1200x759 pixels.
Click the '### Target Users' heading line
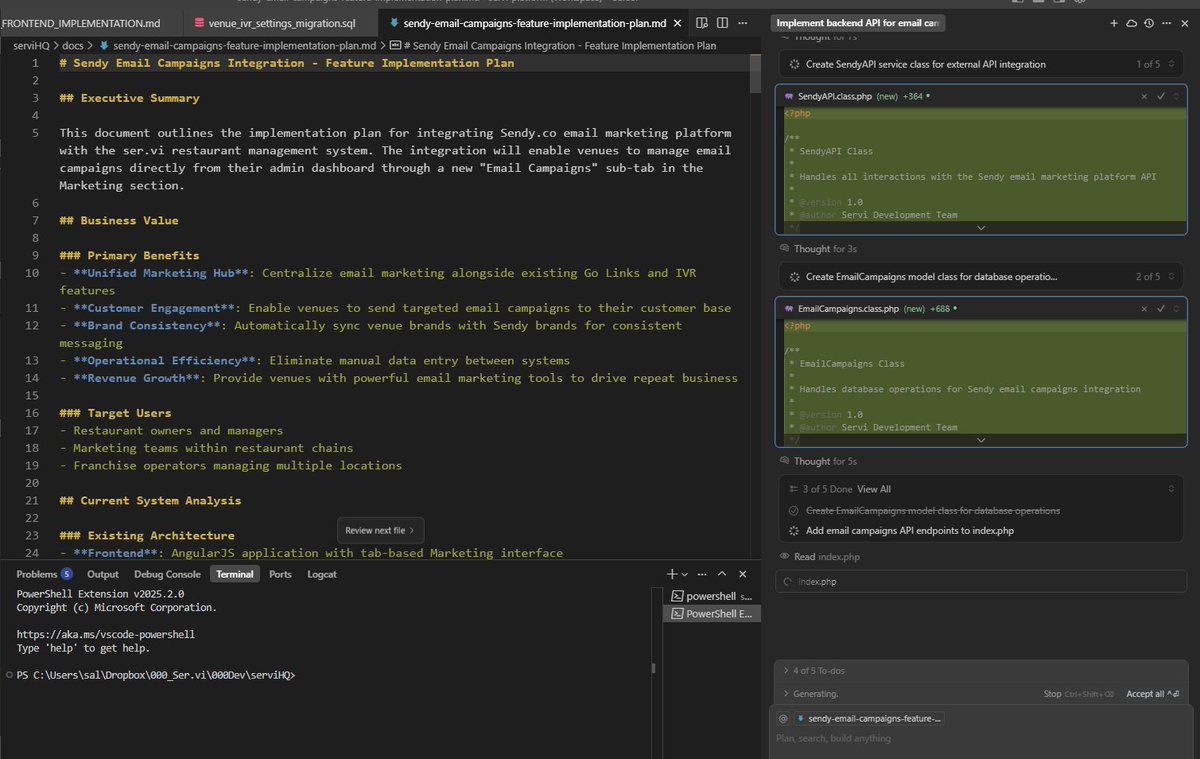(115, 413)
